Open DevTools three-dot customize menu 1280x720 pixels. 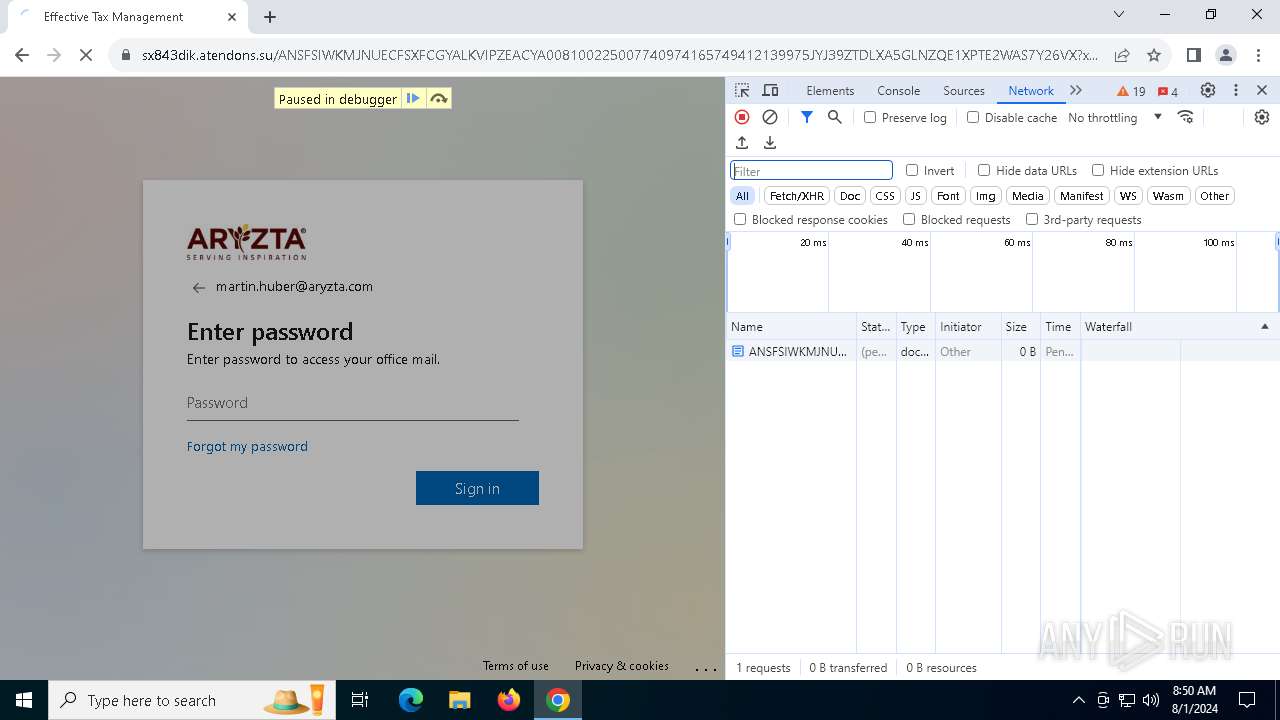(1236, 90)
